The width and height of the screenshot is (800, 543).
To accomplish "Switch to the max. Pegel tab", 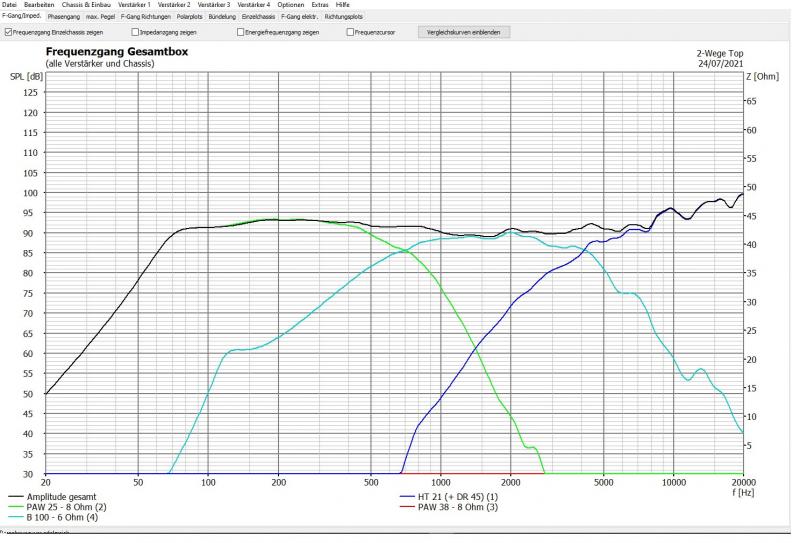I will click(101, 17).
